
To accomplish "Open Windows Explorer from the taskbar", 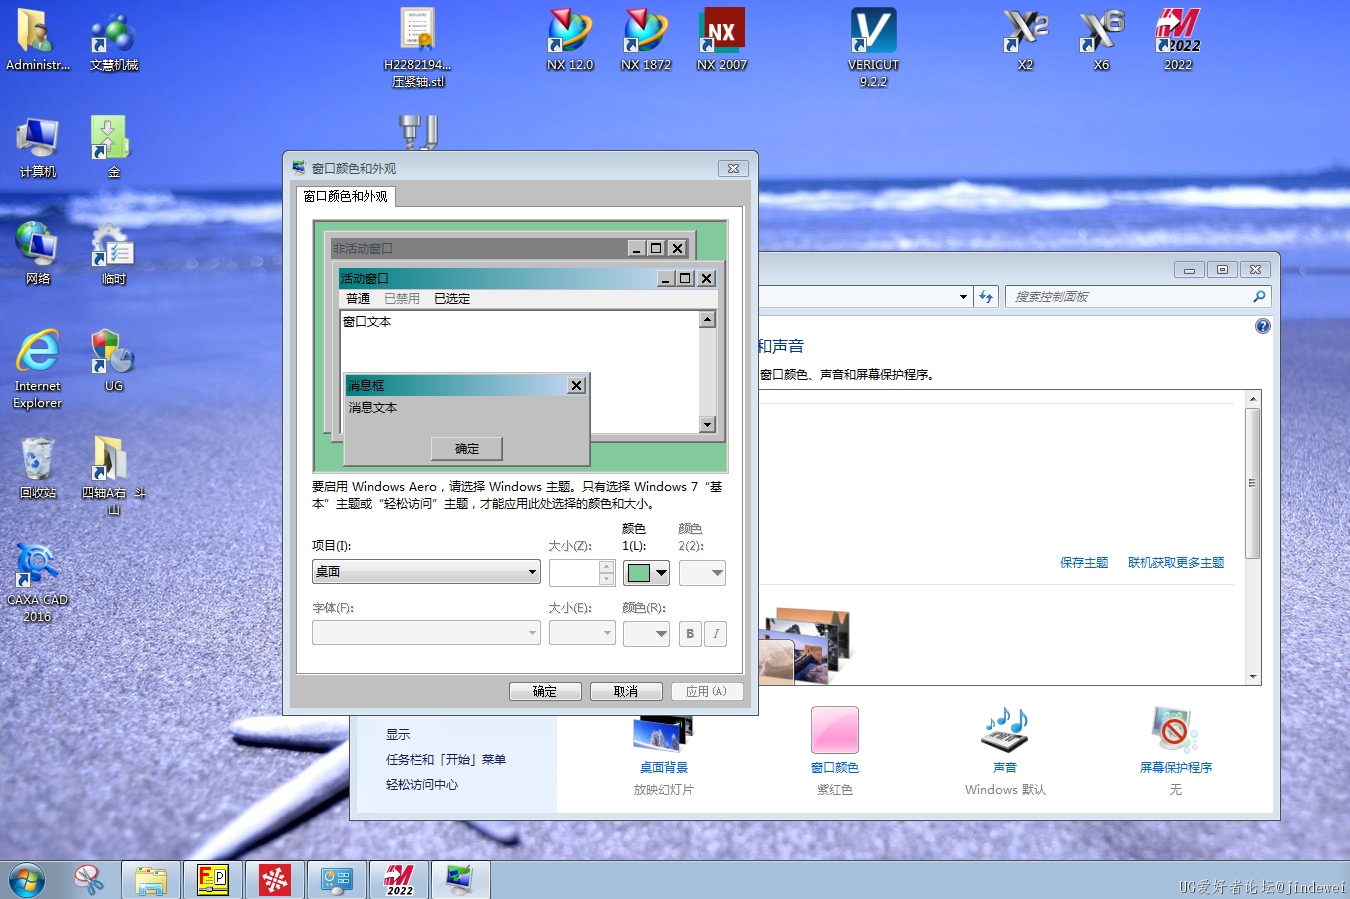I will point(151,880).
